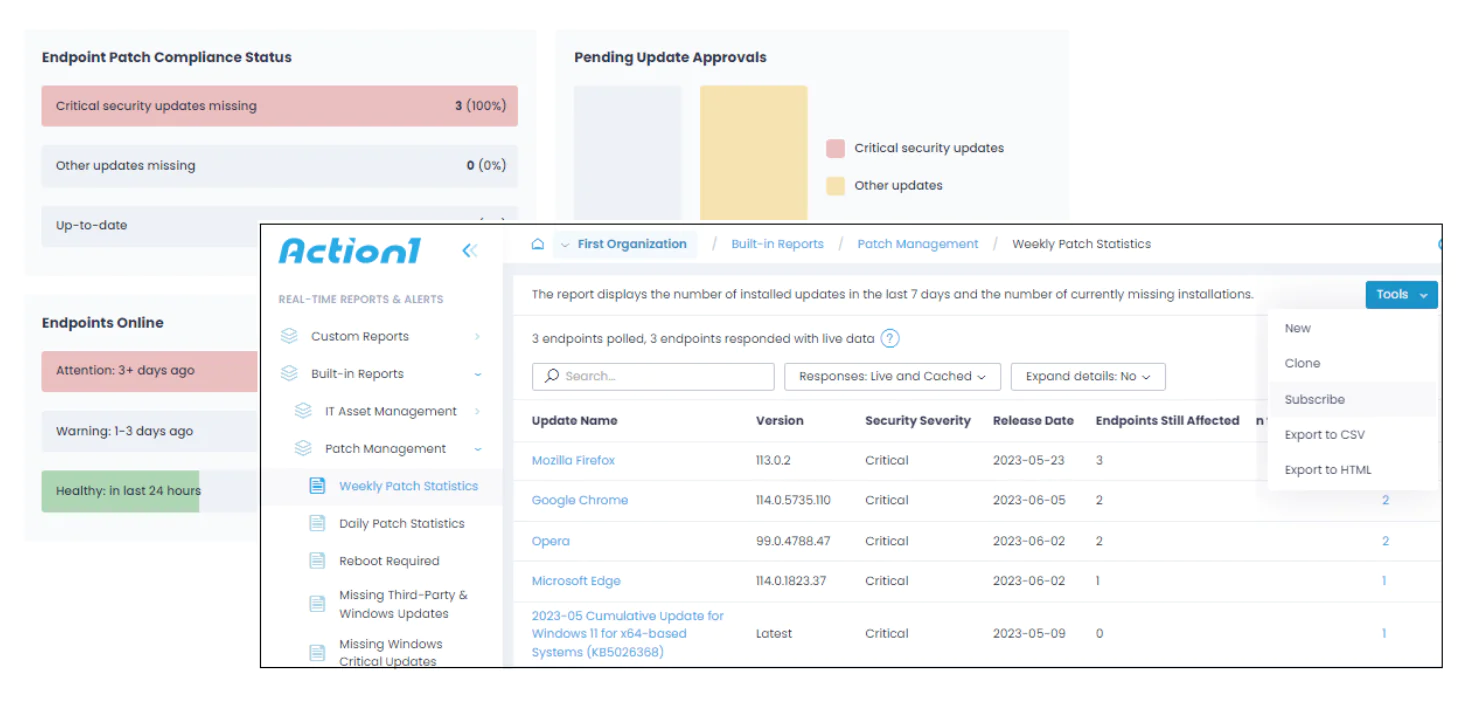Open Reboot Required report
This screenshot has width=1479, height=702.
[389, 561]
